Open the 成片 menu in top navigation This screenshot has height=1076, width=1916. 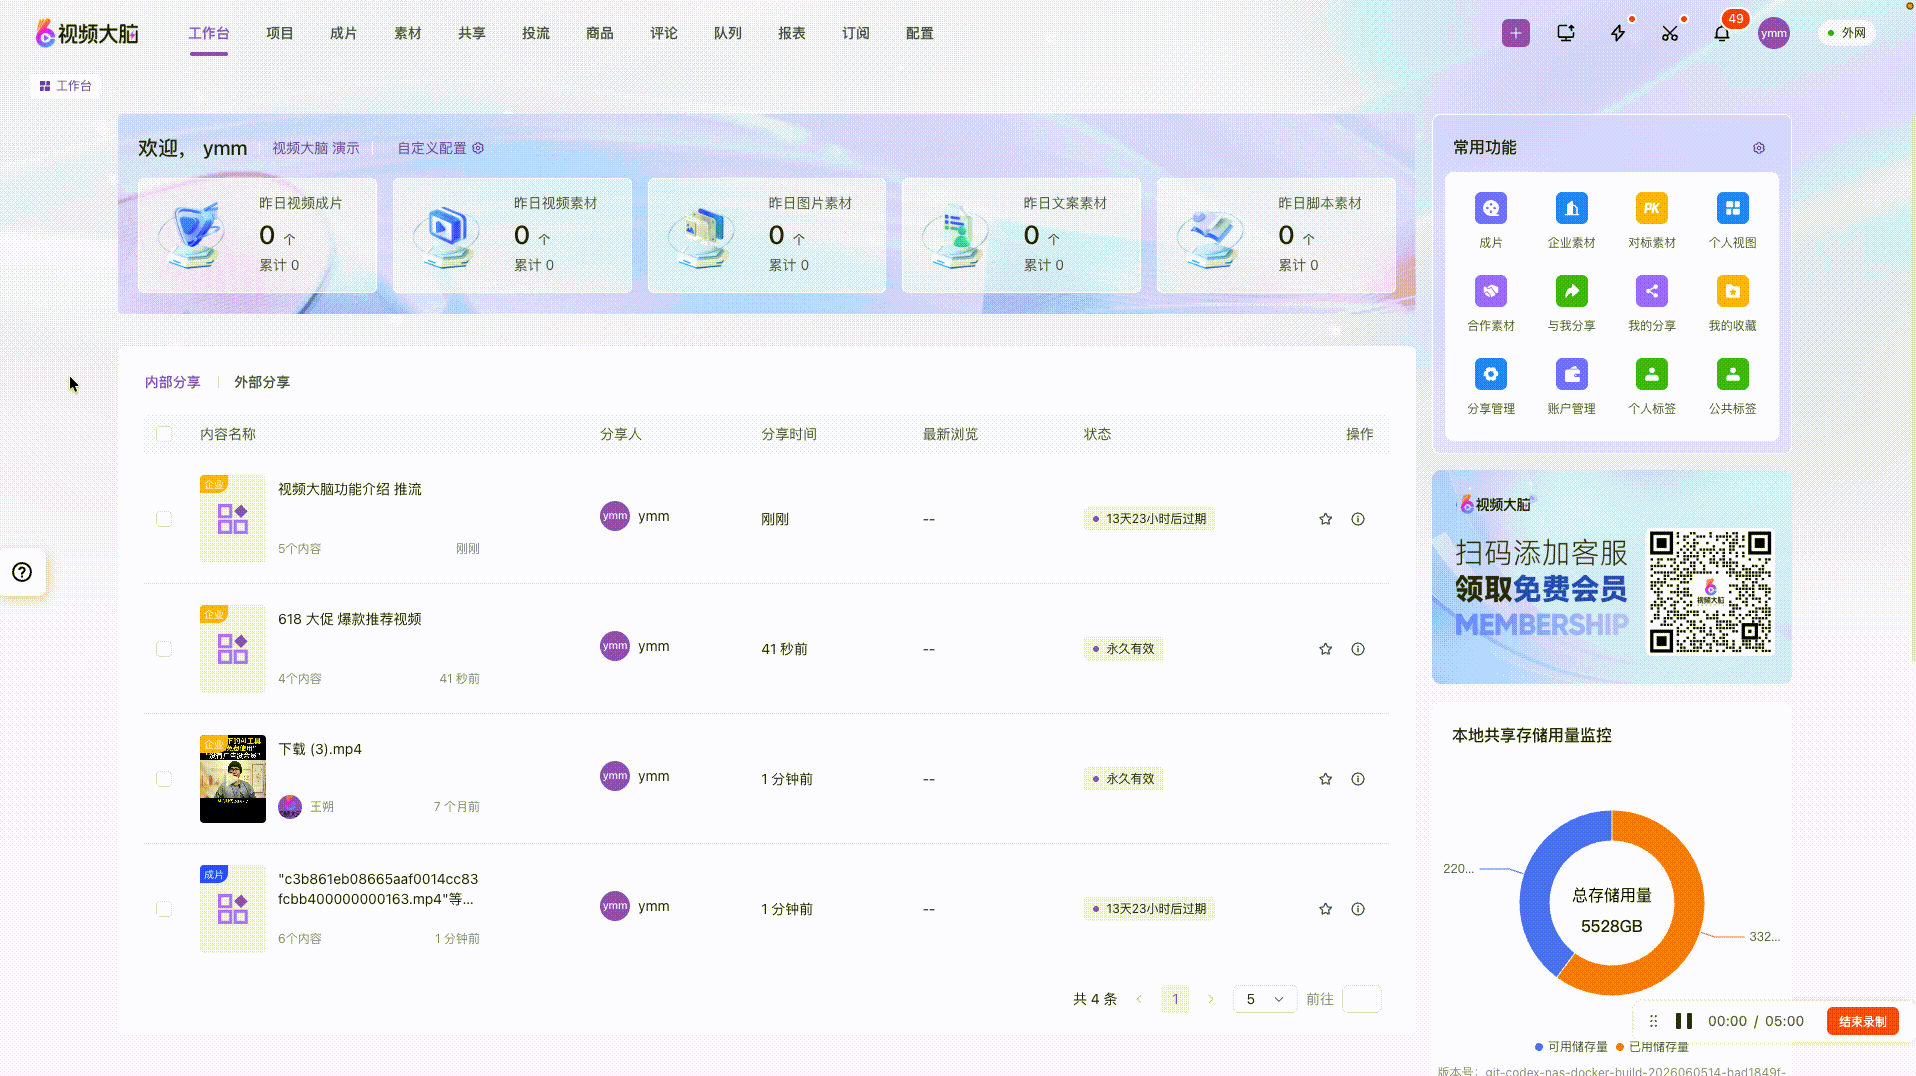pyautogui.click(x=344, y=33)
